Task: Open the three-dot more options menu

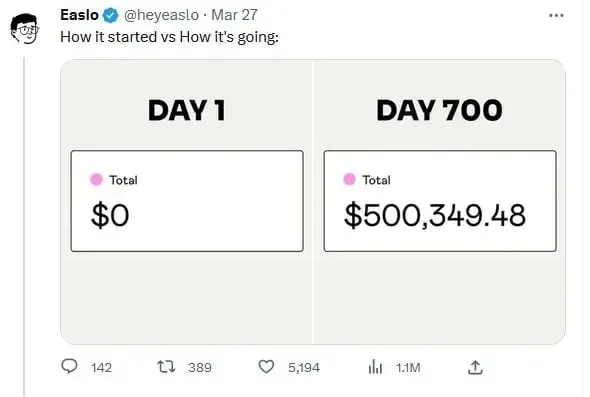Action: [556, 15]
